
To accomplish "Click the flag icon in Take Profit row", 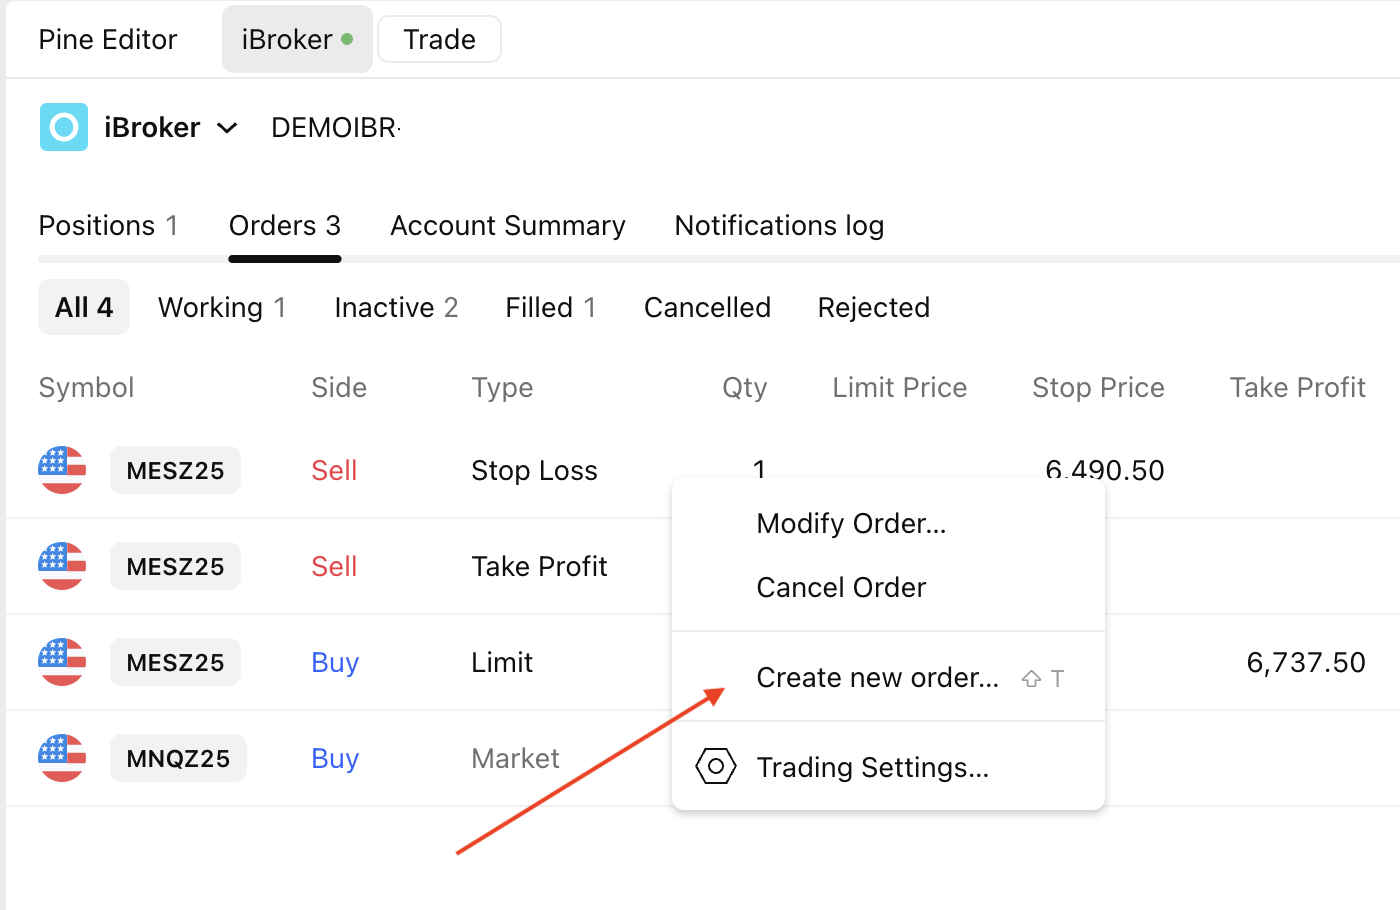I will click(62, 566).
